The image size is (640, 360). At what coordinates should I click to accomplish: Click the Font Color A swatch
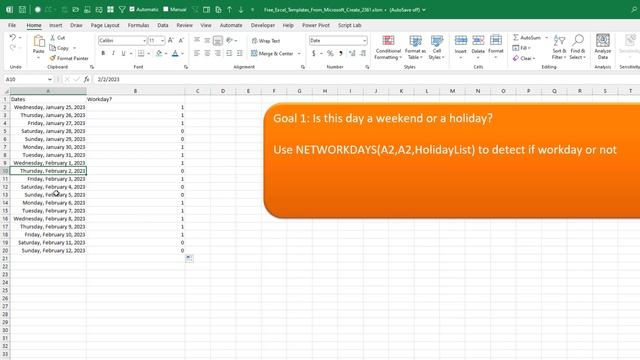pyautogui.click(x=176, y=53)
